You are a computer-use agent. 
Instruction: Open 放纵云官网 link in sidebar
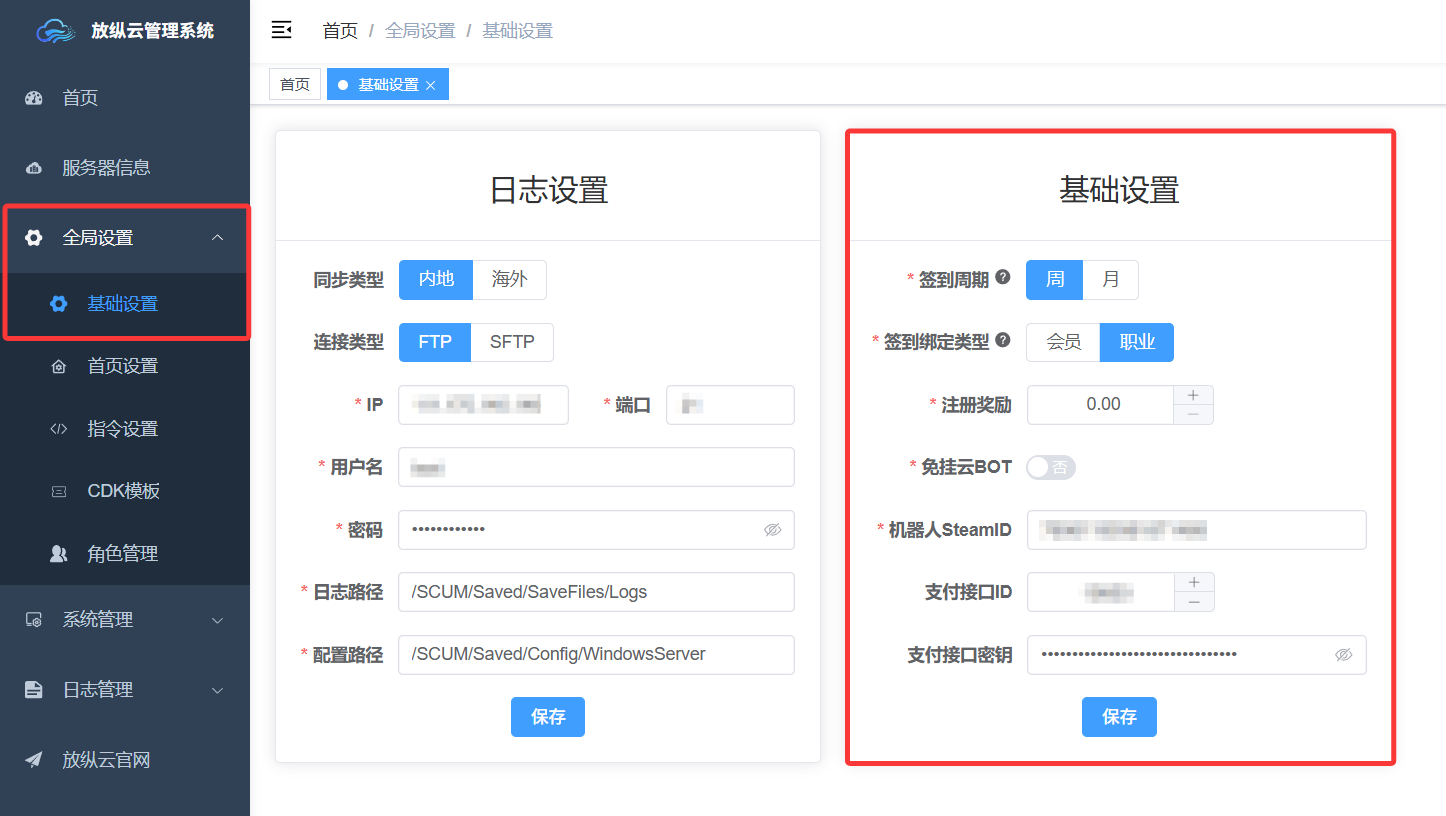tap(125, 760)
